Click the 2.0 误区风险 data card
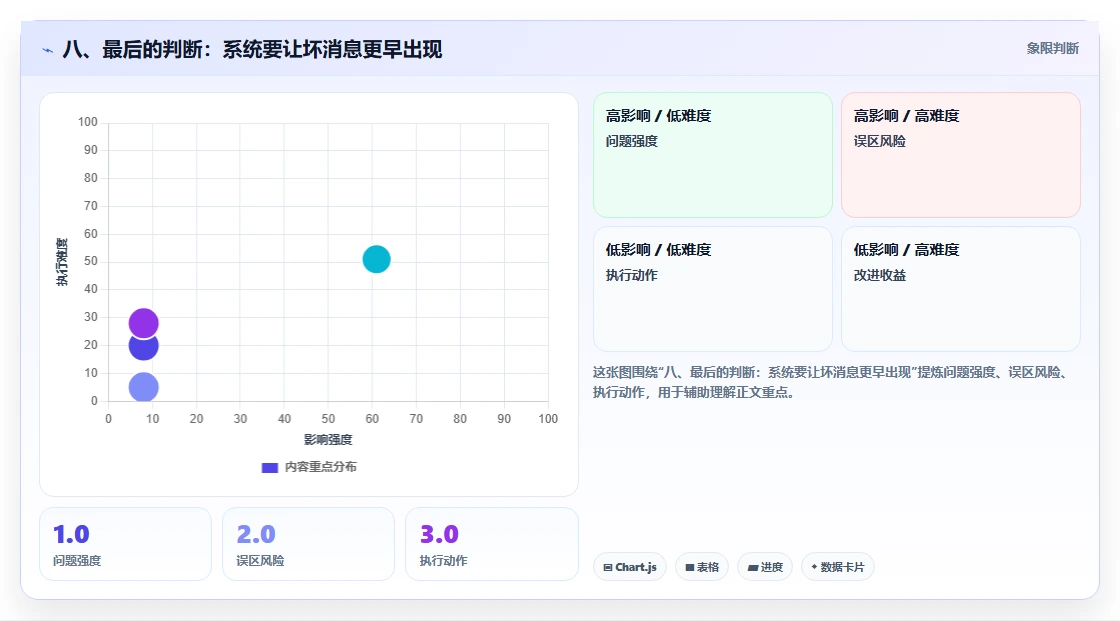 [309, 544]
